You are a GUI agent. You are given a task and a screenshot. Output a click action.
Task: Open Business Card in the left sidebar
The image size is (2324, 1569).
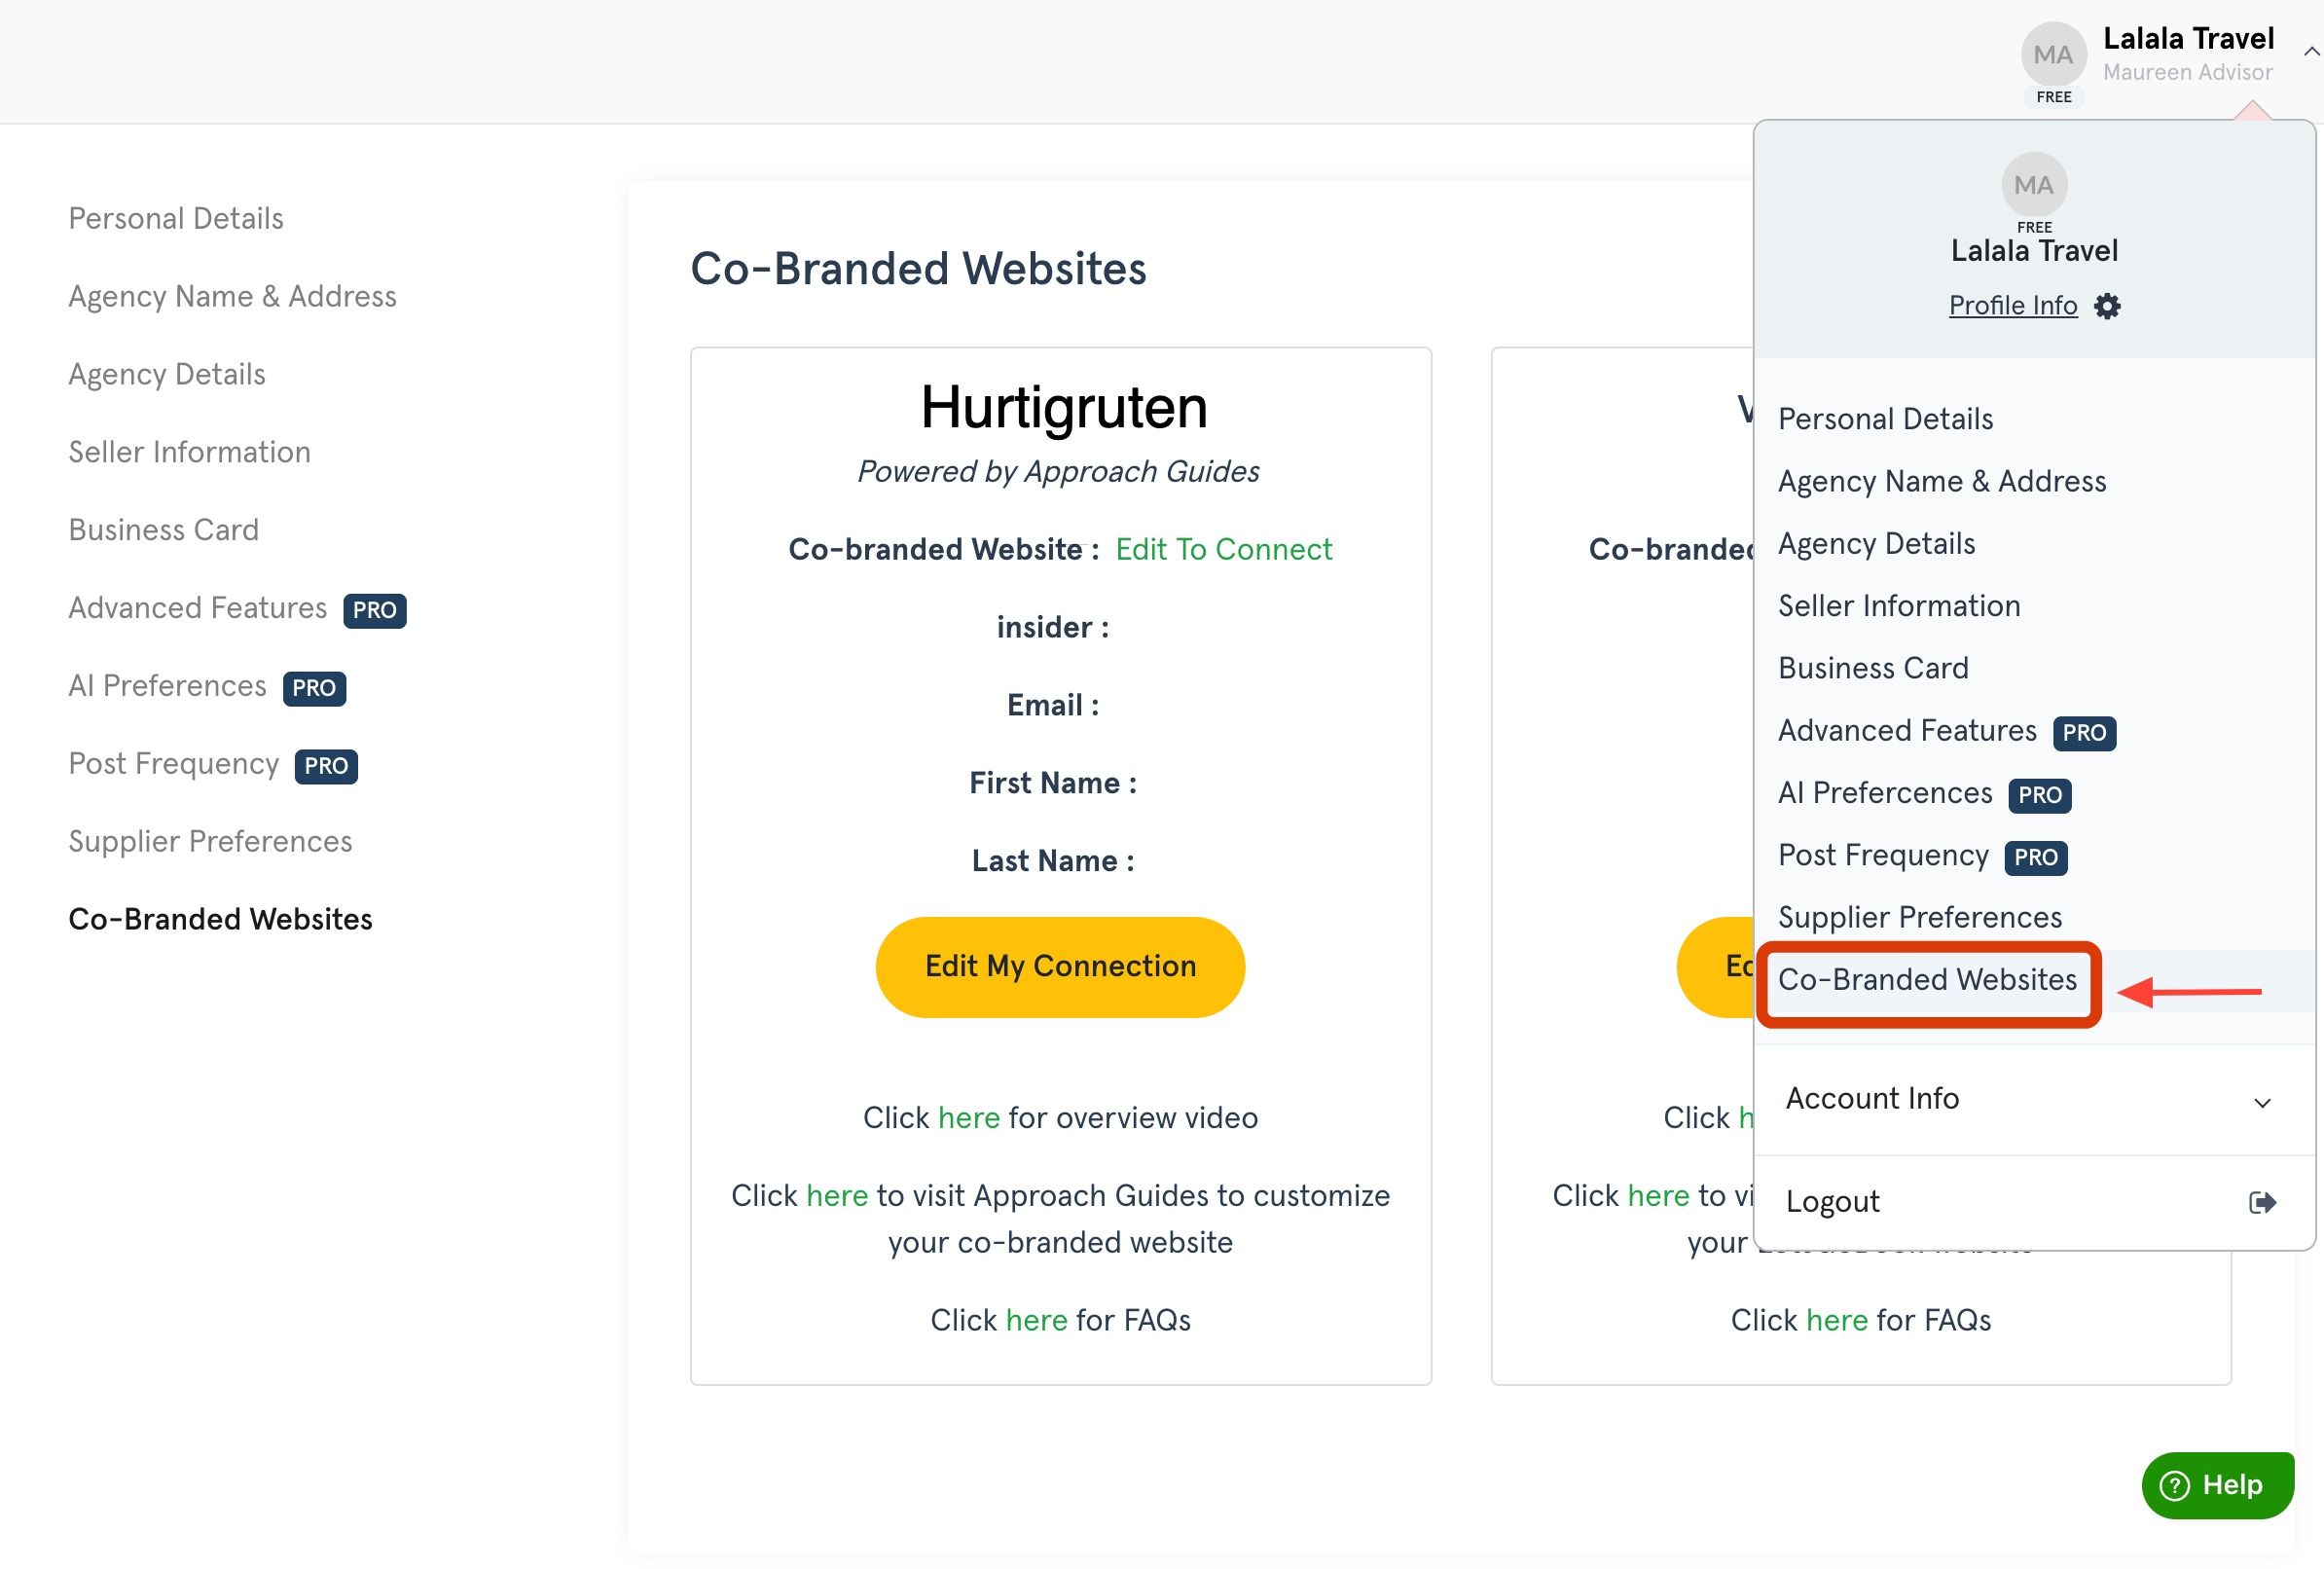click(163, 530)
